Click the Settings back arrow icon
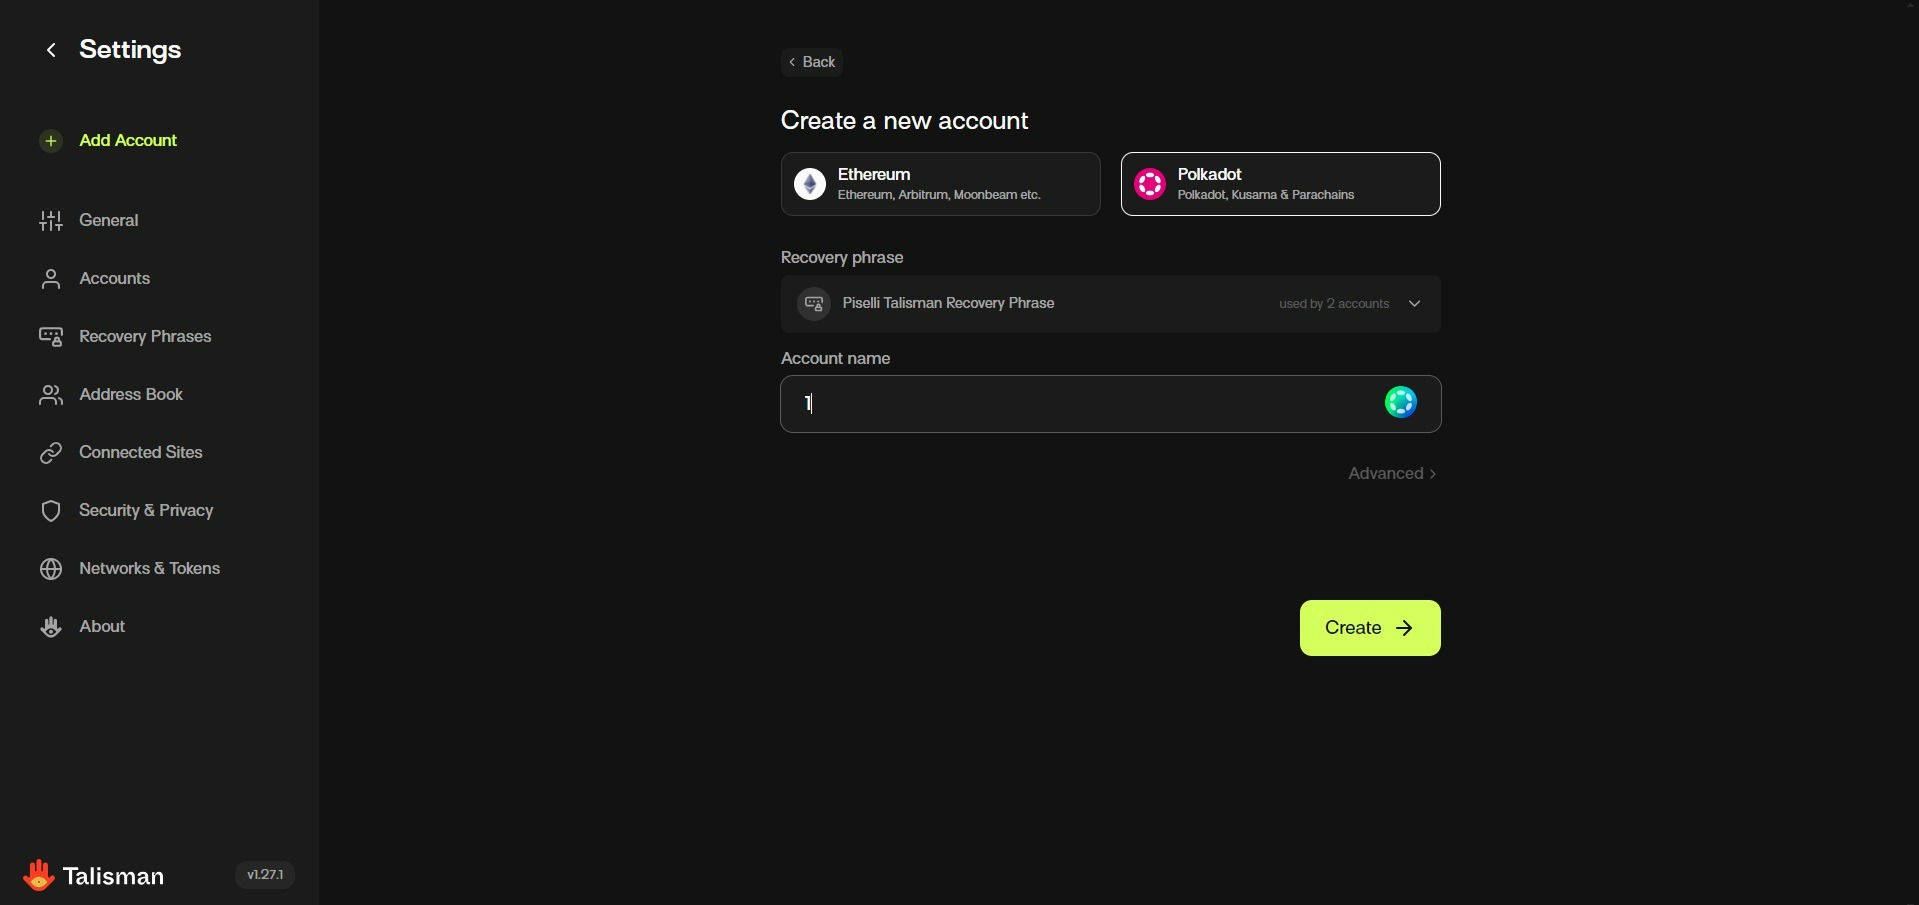Viewport: 1919px width, 905px height. (51, 50)
